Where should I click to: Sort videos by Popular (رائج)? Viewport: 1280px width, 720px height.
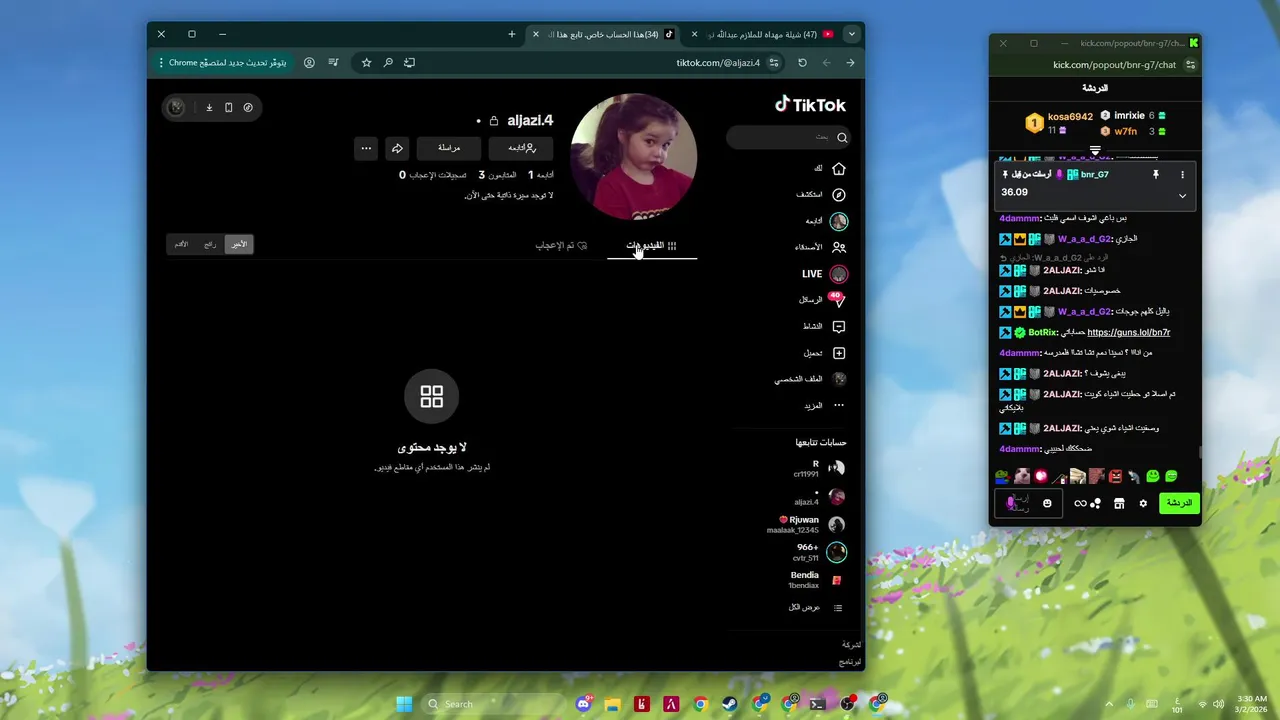coord(210,244)
